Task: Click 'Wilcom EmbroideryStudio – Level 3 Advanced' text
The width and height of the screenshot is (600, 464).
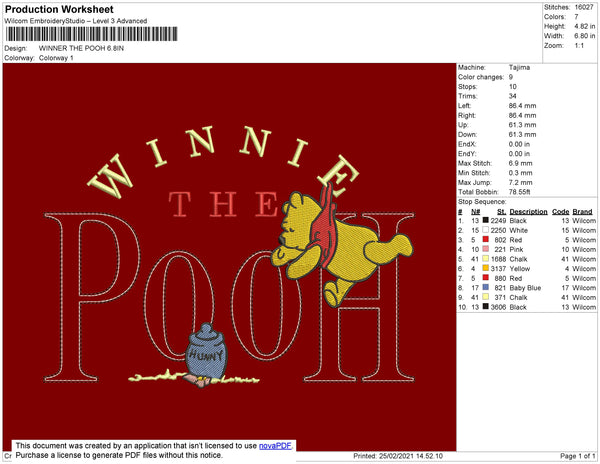Action: 76,21
